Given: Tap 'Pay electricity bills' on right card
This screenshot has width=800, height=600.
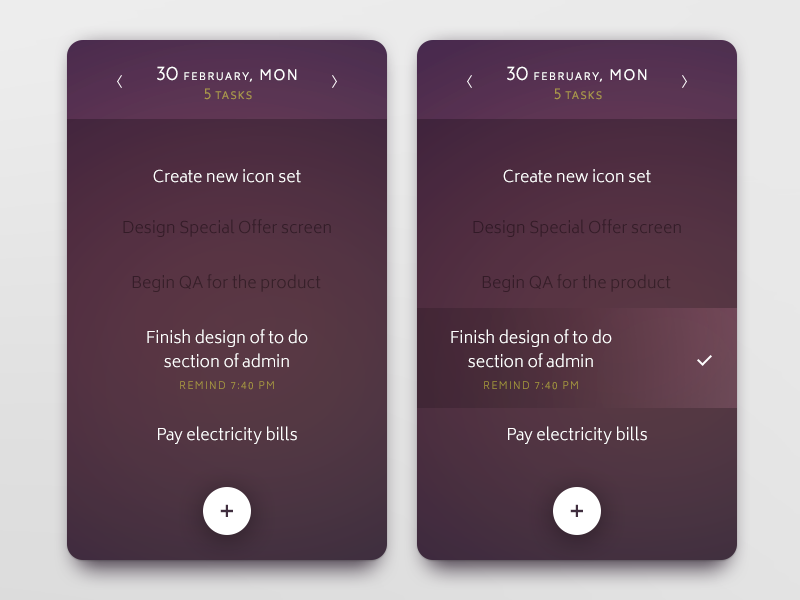Looking at the screenshot, I should [577, 434].
